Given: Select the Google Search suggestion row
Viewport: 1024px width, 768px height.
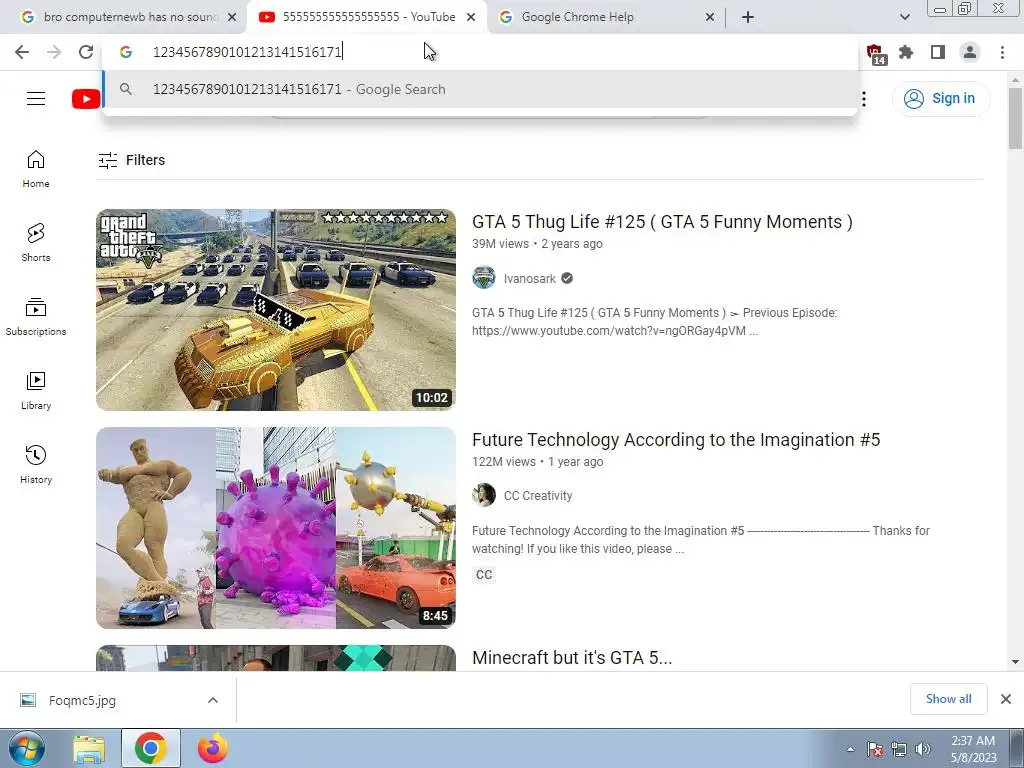Looking at the screenshot, I should tap(480, 89).
